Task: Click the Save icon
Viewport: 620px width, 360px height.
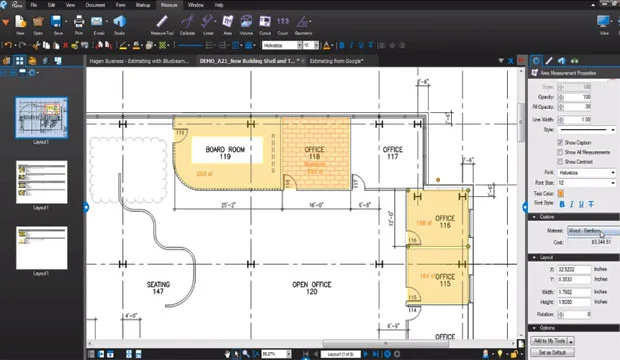Action: tap(57, 22)
